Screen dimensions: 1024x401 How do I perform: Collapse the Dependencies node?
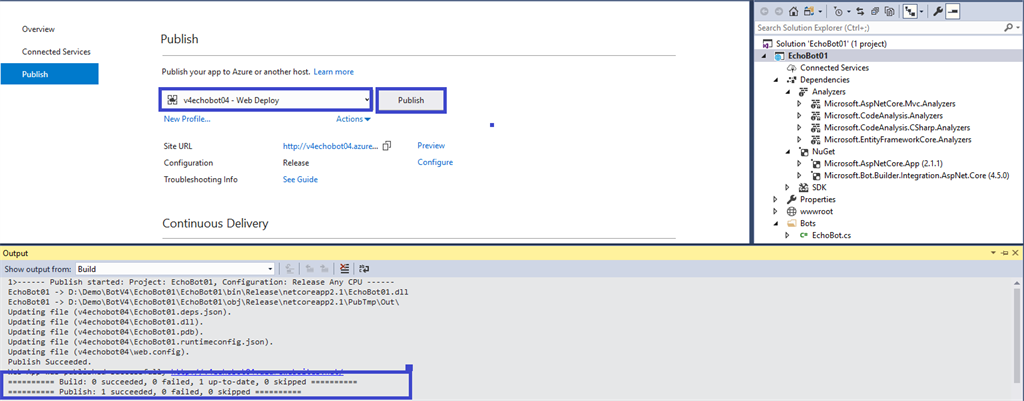point(776,80)
